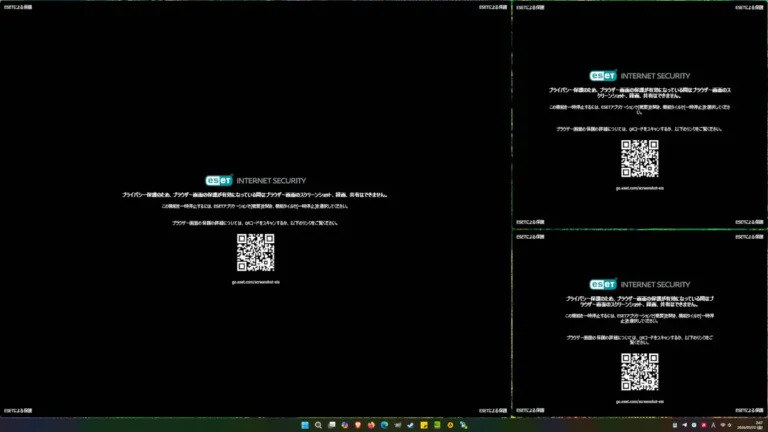Open the blue checkmark app in taskbar

tap(410, 425)
